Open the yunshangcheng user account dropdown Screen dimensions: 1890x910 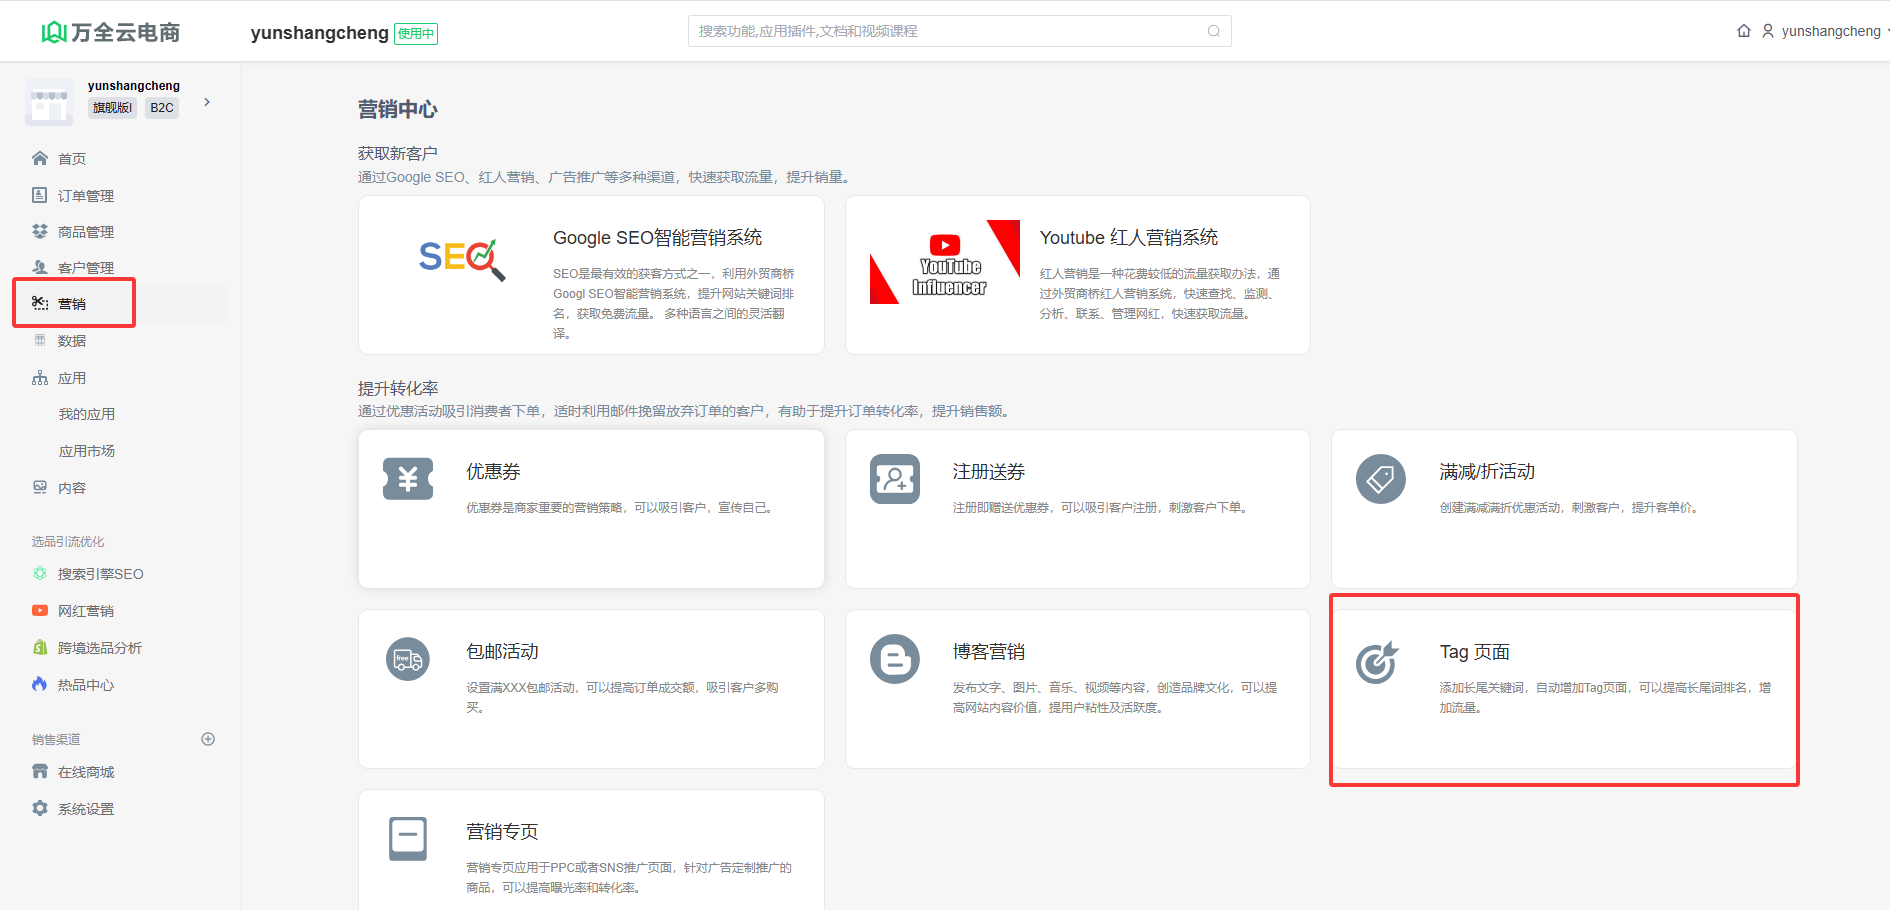tap(1828, 31)
